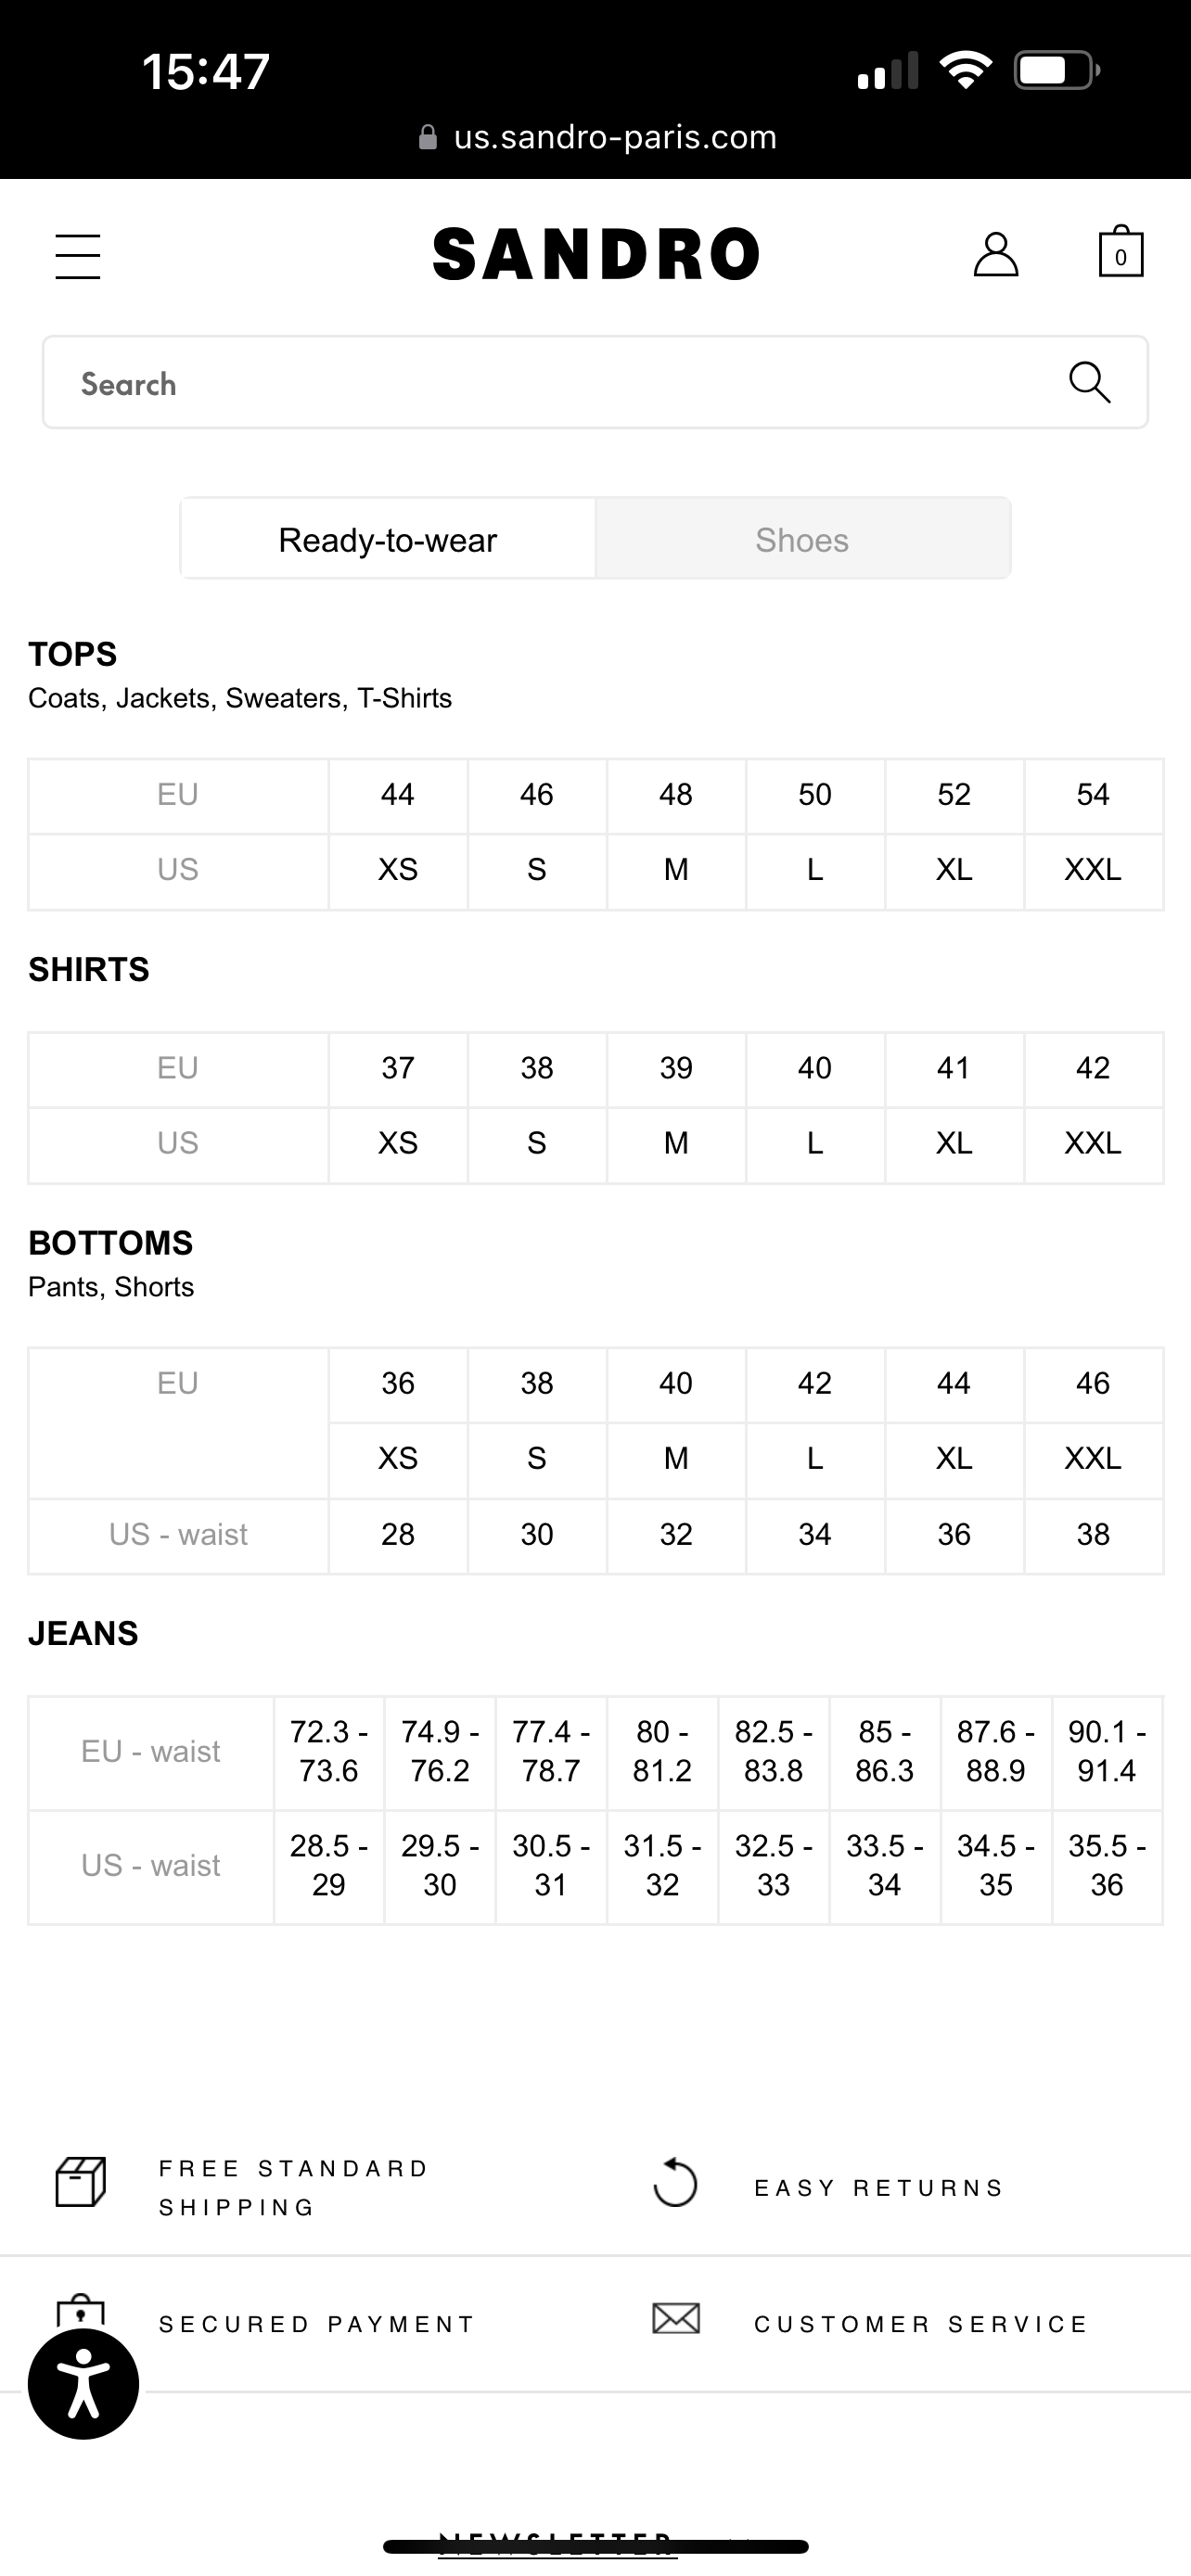Open the shopping bag icon
The width and height of the screenshot is (1191, 2576).
click(x=1120, y=252)
